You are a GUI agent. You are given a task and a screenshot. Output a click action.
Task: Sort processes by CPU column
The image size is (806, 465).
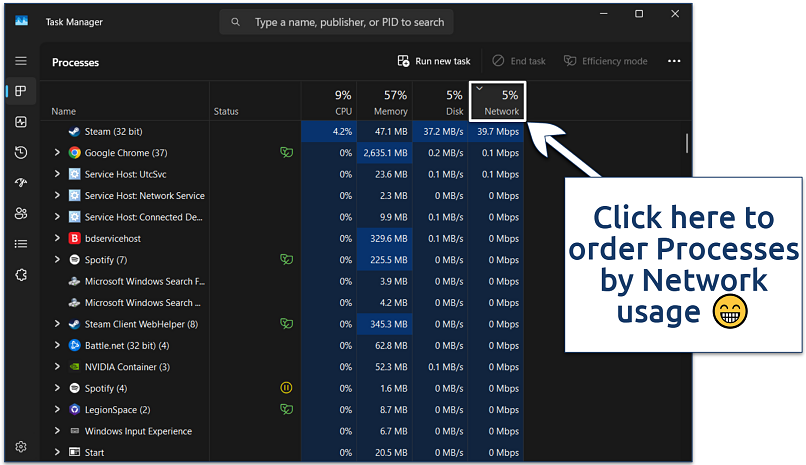click(x=329, y=102)
